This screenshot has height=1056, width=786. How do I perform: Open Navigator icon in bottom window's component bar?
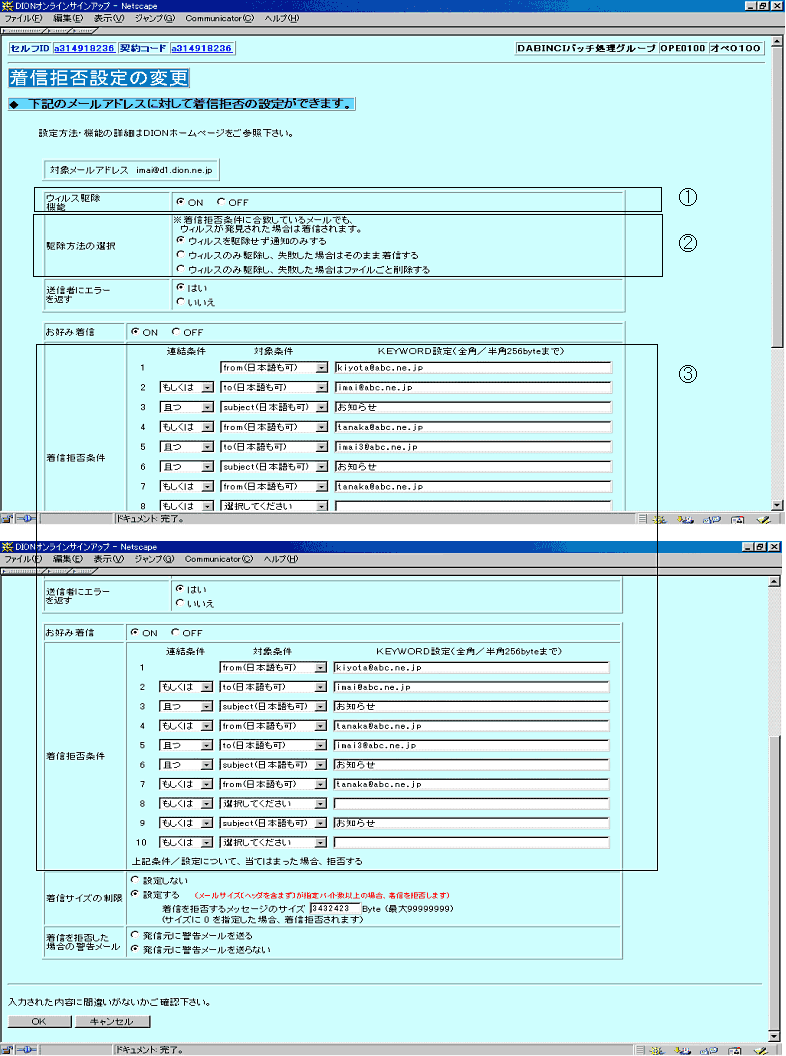click(x=657, y=1050)
